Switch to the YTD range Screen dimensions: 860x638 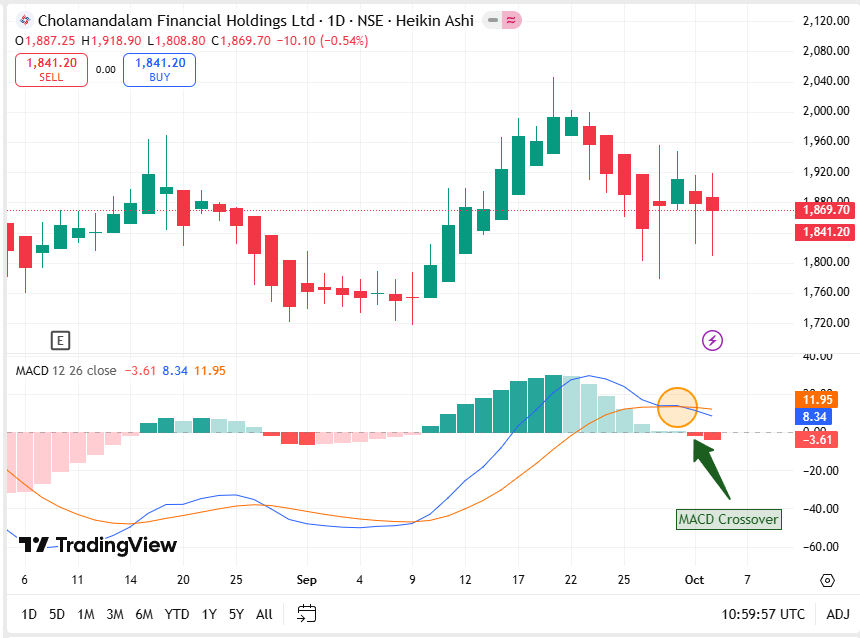tap(177, 614)
